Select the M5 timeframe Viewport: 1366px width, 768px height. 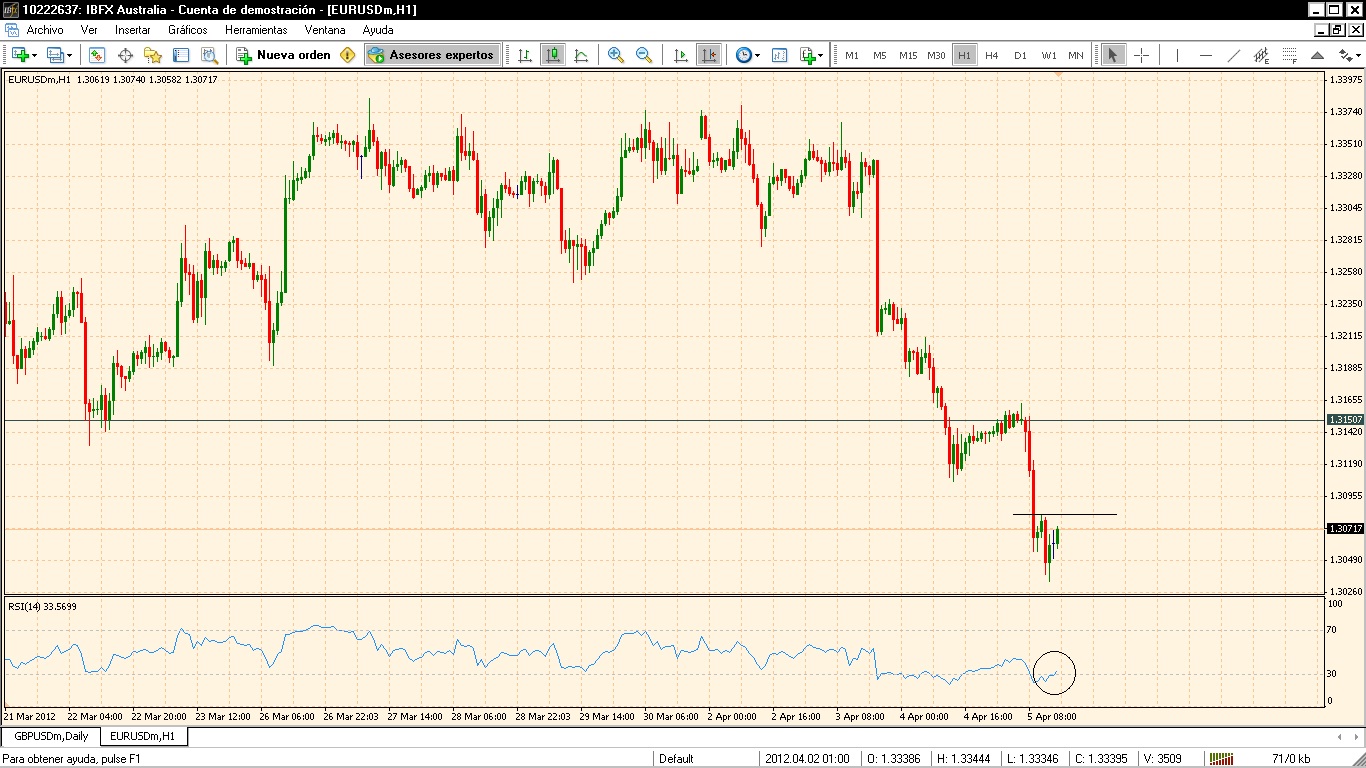880,55
